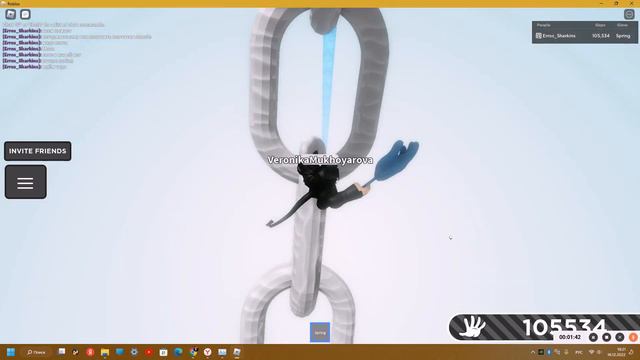Screen dimensions: 640x360
Task: Open the calendar app in the taskbar
Action: [x=163, y=352]
